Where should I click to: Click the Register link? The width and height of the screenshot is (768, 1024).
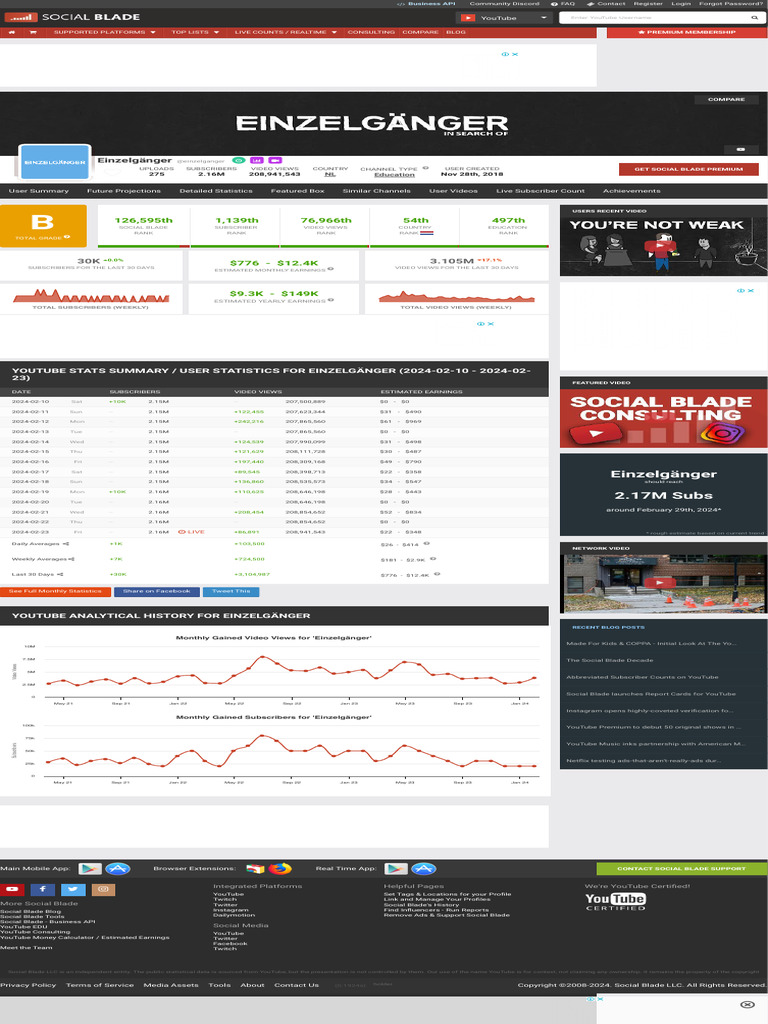coord(648,4)
